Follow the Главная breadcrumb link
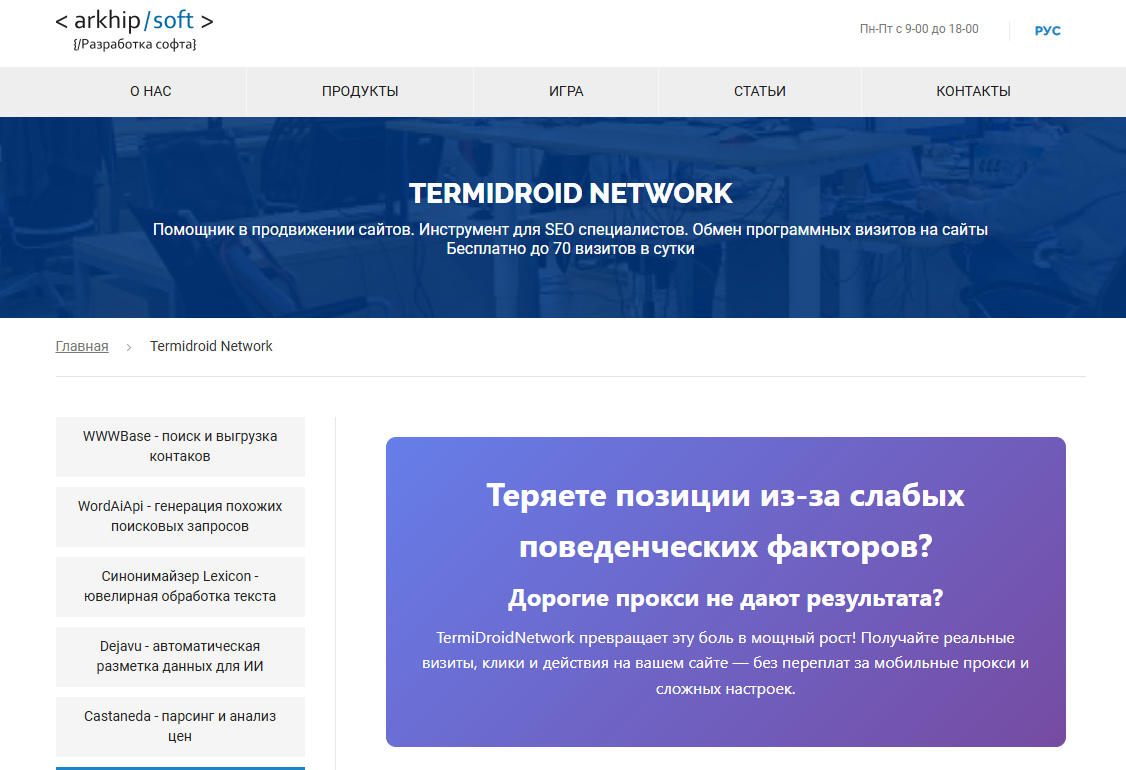 click(81, 346)
